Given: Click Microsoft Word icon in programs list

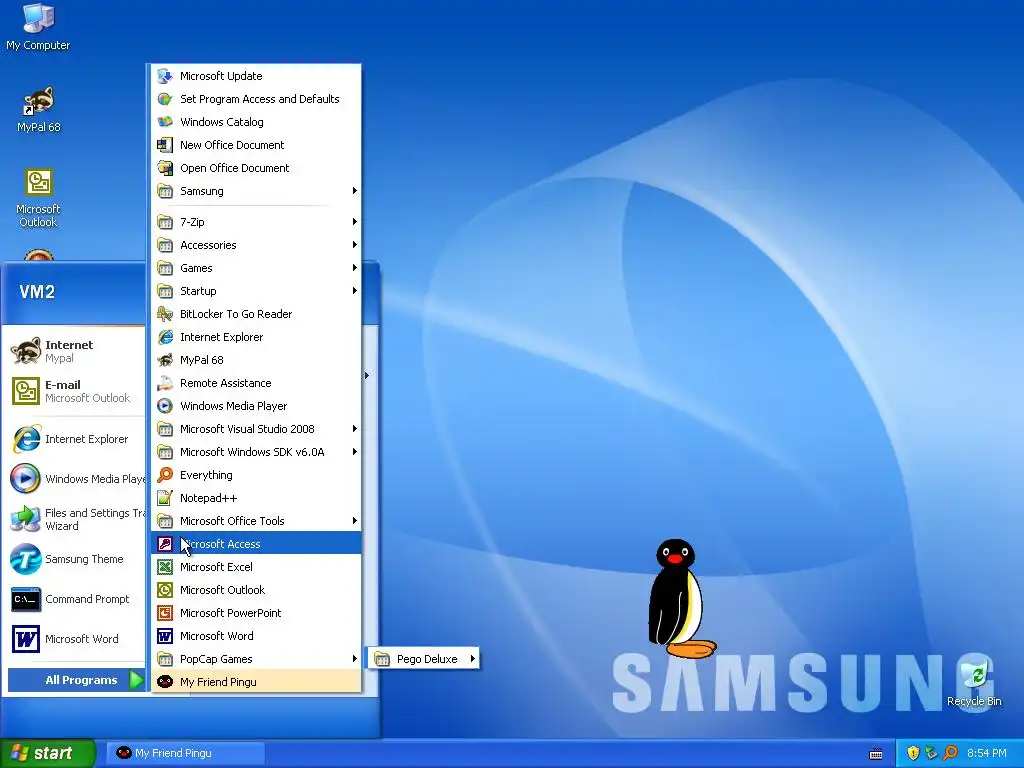Looking at the screenshot, I should pos(165,635).
